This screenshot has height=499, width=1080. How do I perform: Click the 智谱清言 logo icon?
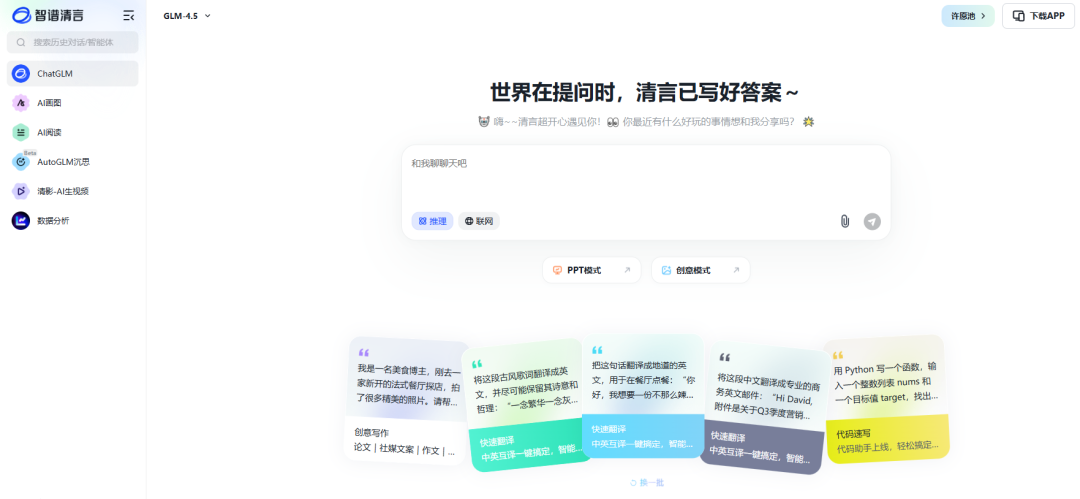(21, 15)
